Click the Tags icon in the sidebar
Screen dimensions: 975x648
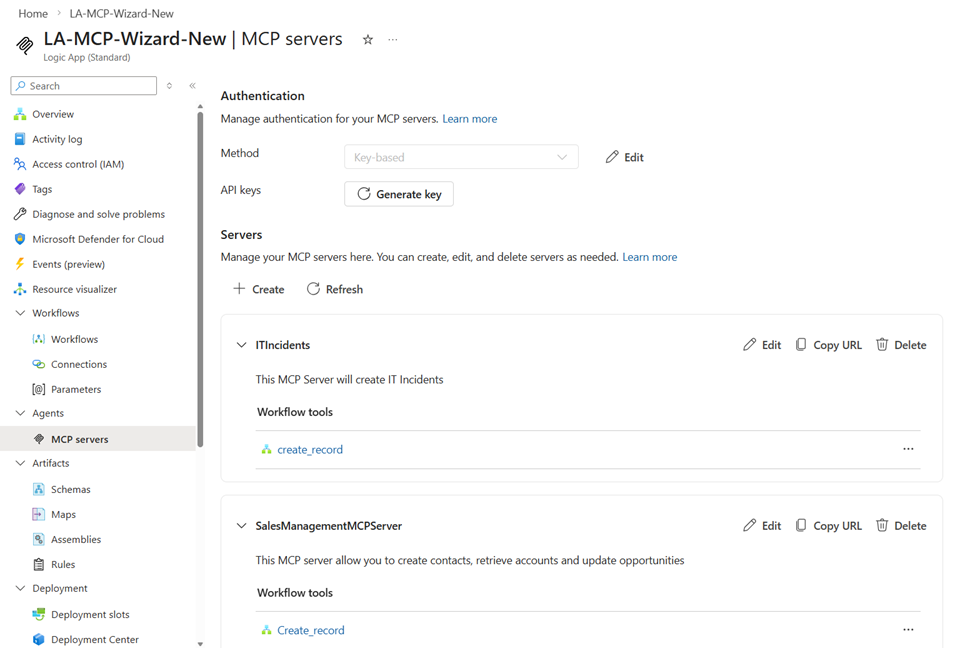pyautogui.click(x=20, y=189)
